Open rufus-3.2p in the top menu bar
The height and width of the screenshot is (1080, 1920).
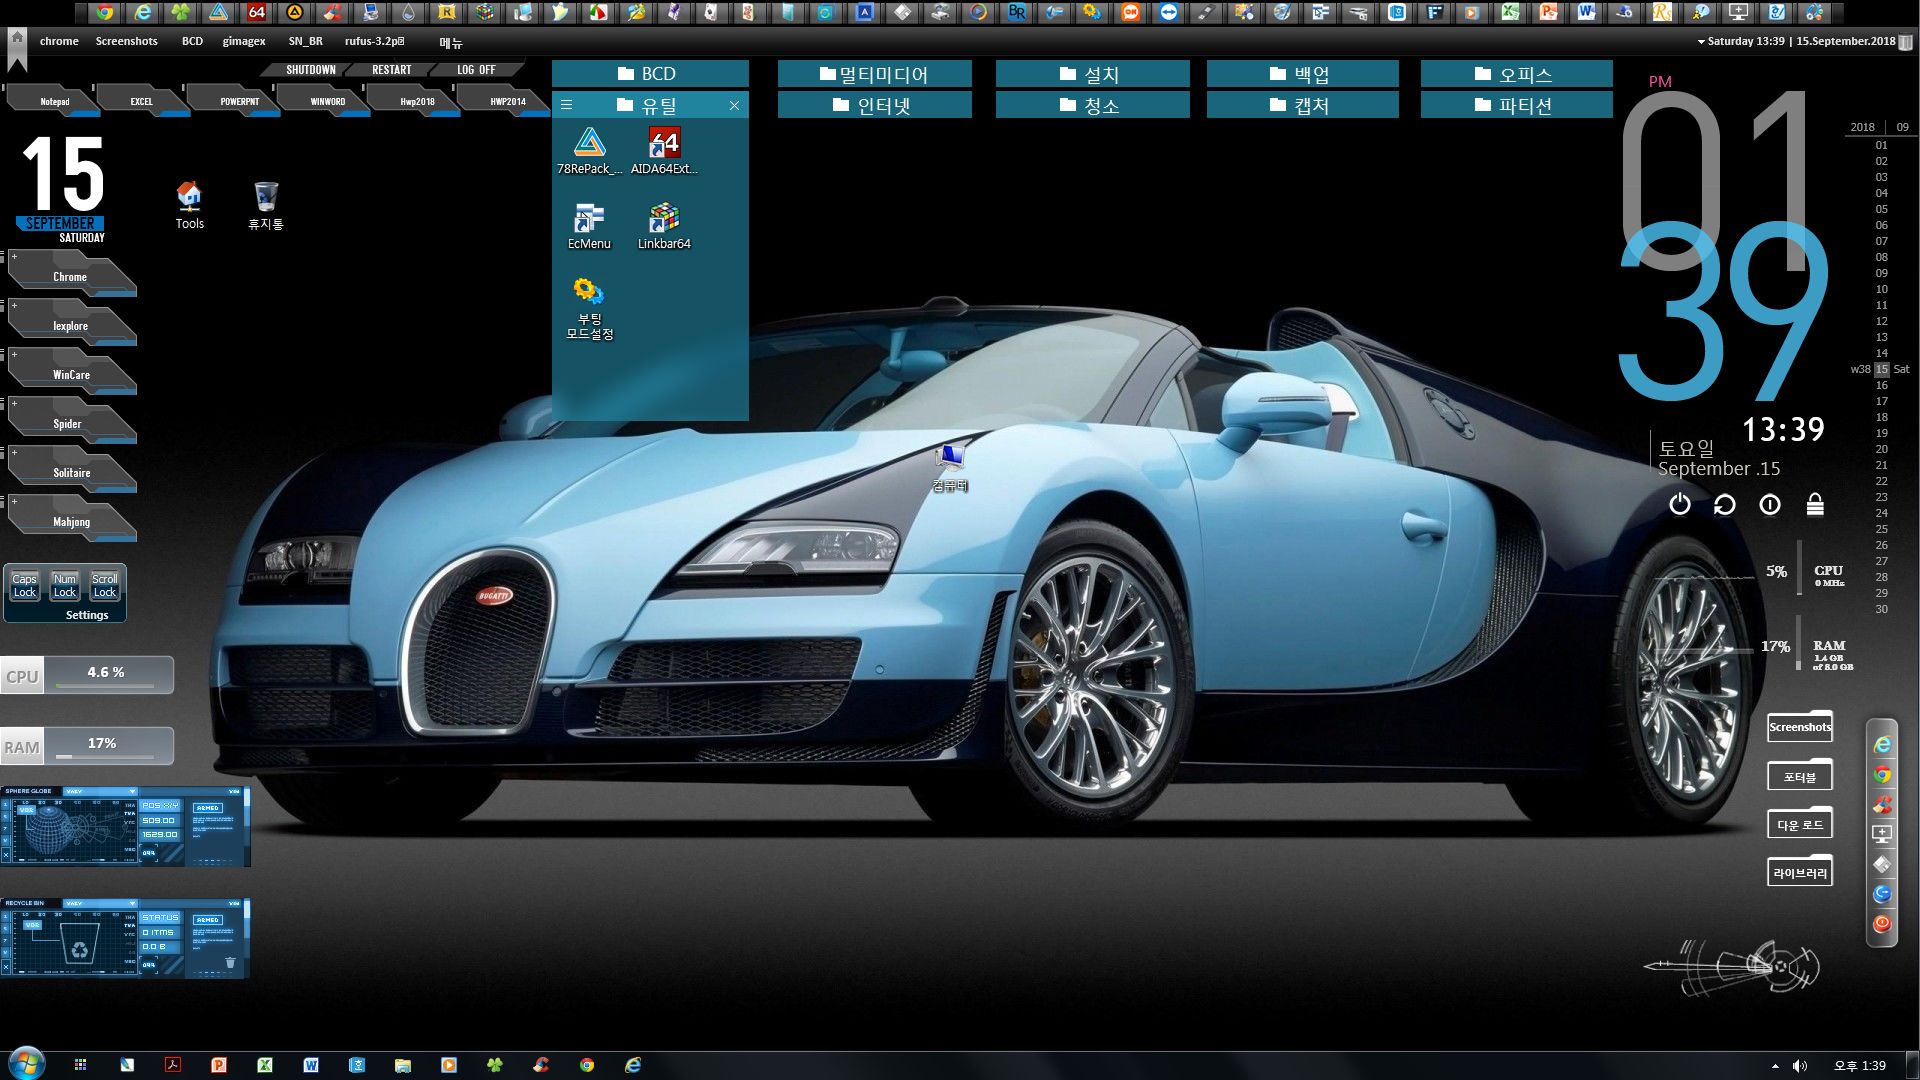pyautogui.click(x=375, y=41)
